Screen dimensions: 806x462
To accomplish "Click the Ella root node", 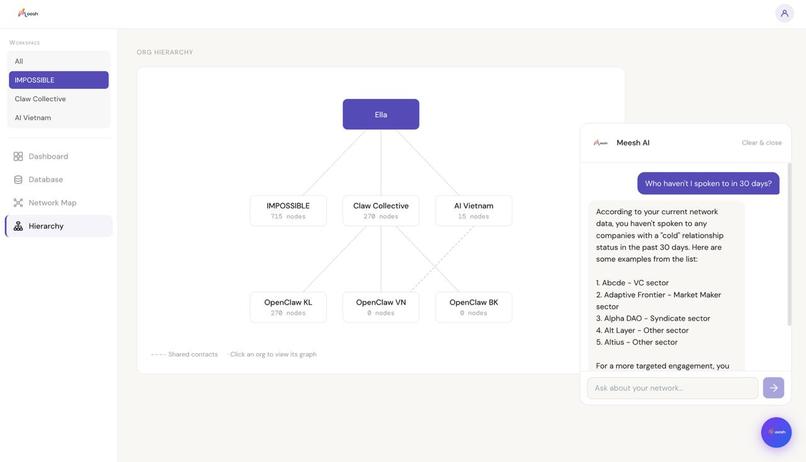I will pos(381,115).
